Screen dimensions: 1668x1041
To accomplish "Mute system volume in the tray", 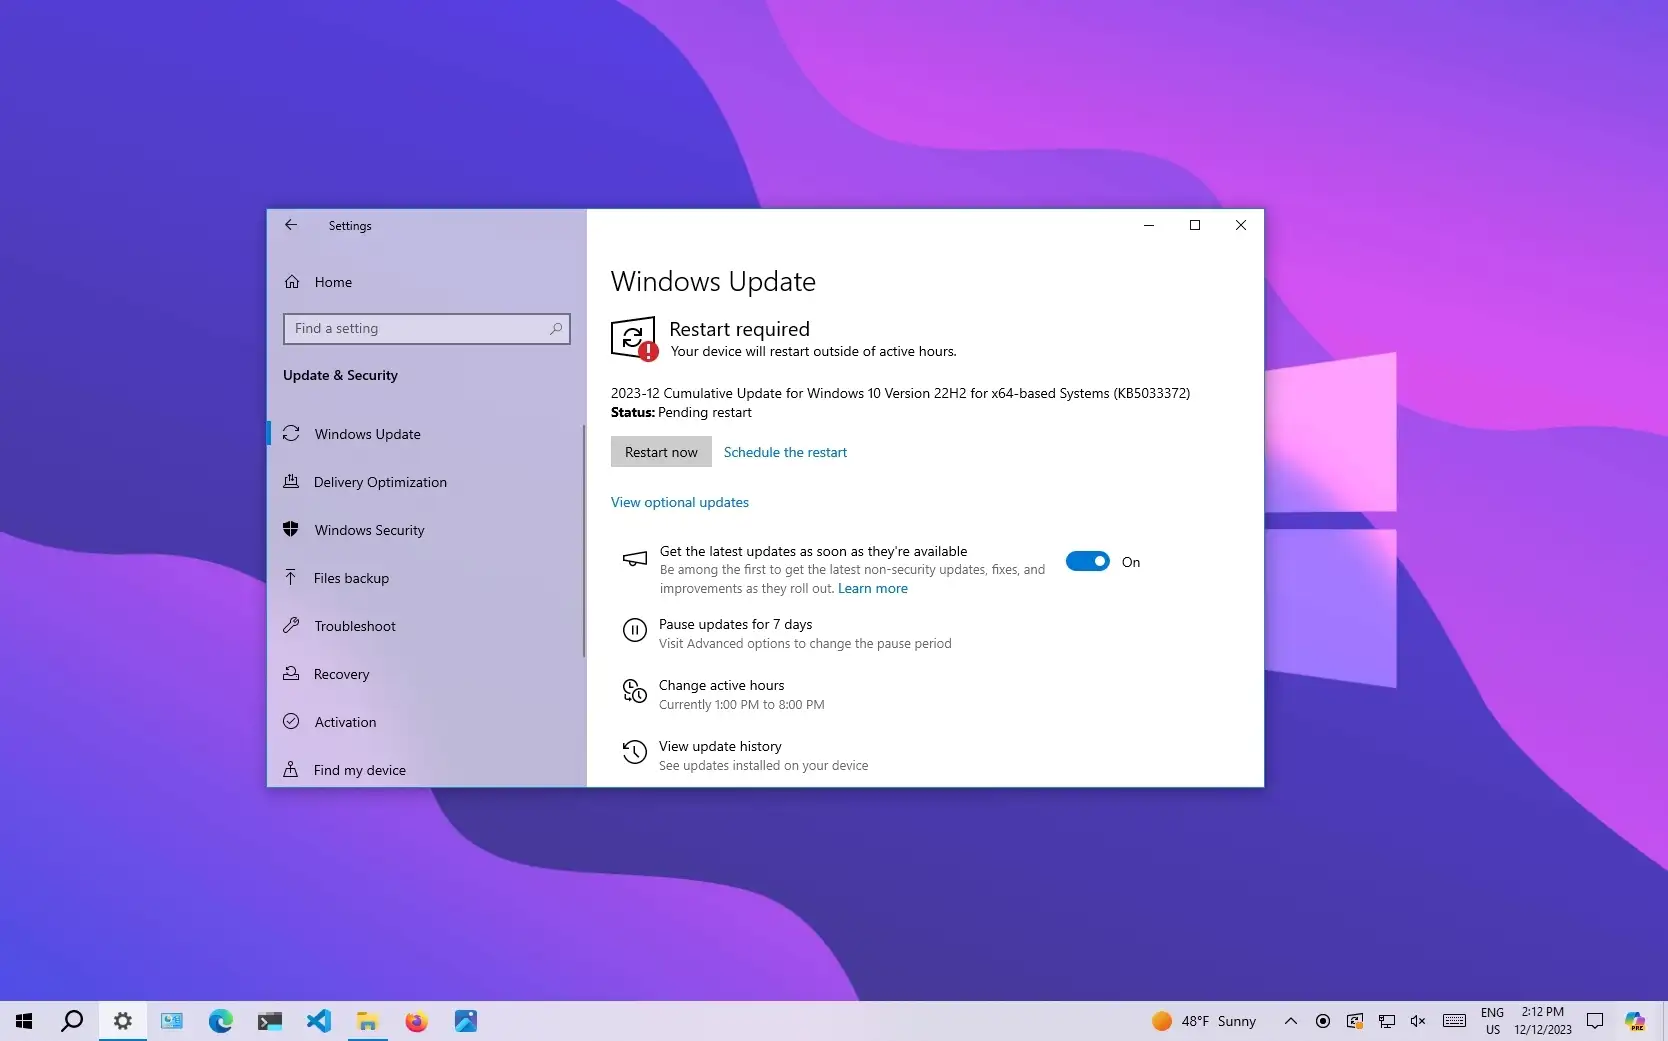I will 1418,1021.
